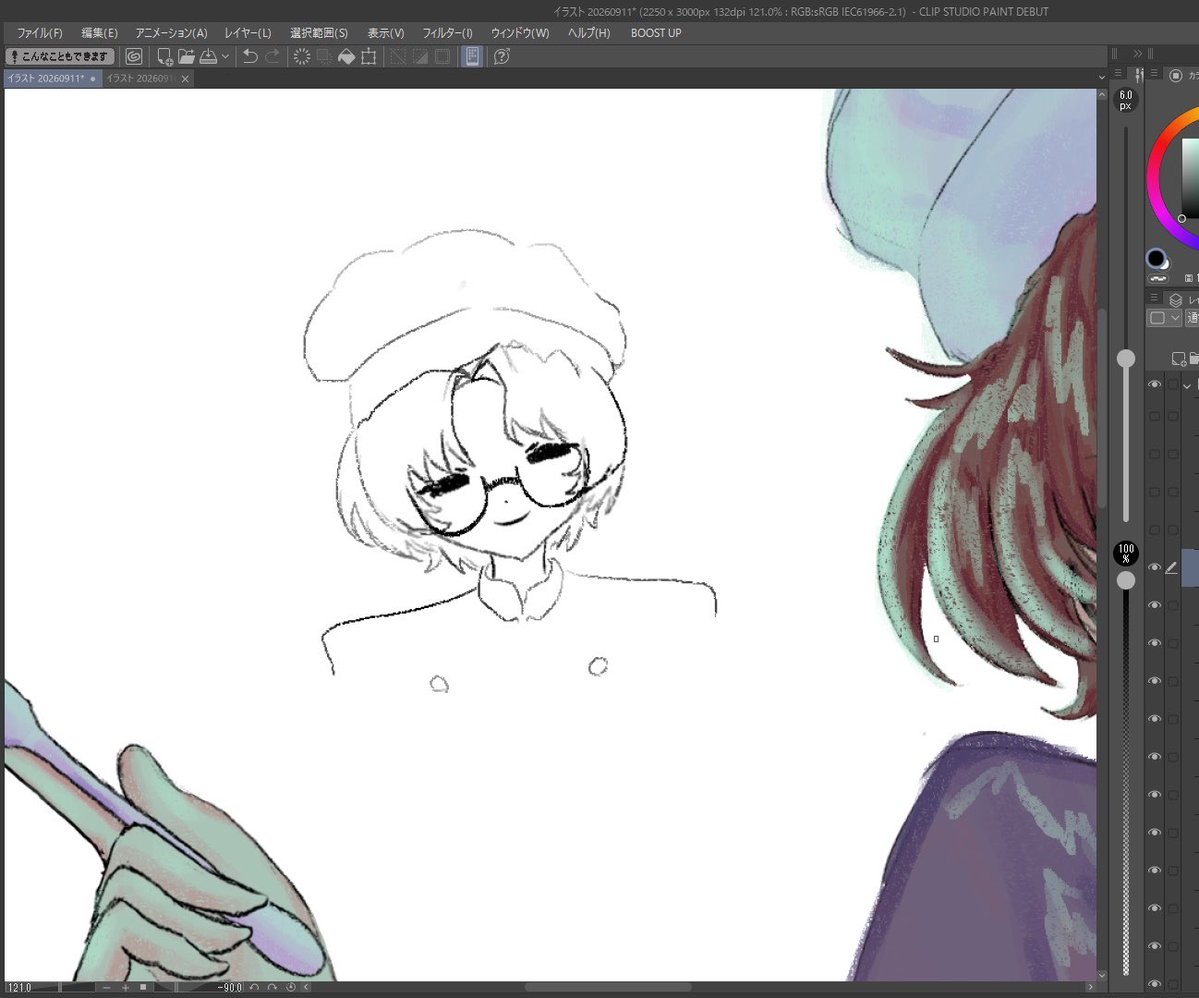Image resolution: width=1199 pixels, height=998 pixels.
Task: Select the main drawing color swatch
Action: click(1155, 258)
